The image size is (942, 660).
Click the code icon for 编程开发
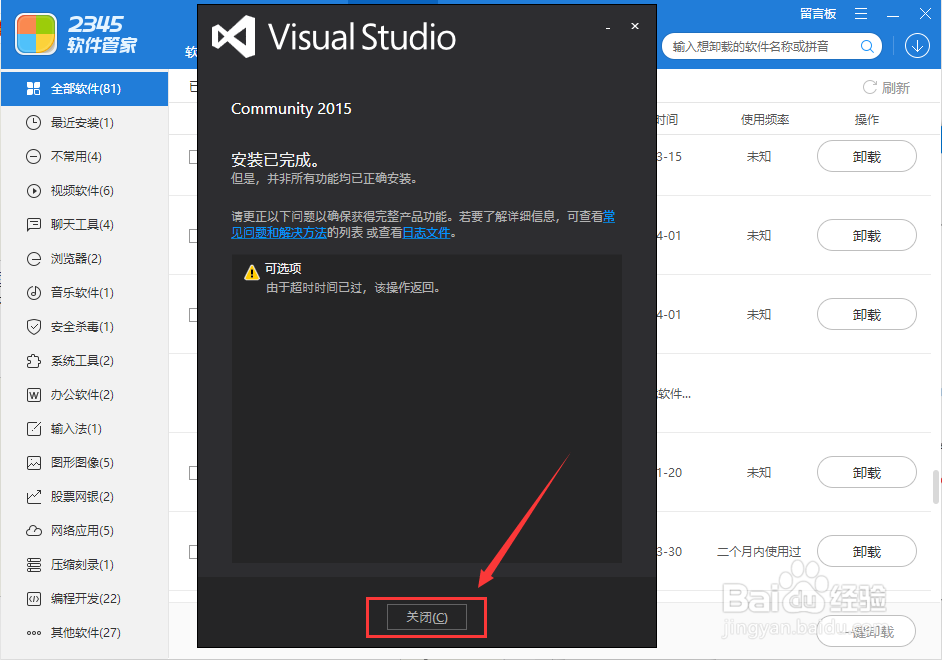click(34, 599)
